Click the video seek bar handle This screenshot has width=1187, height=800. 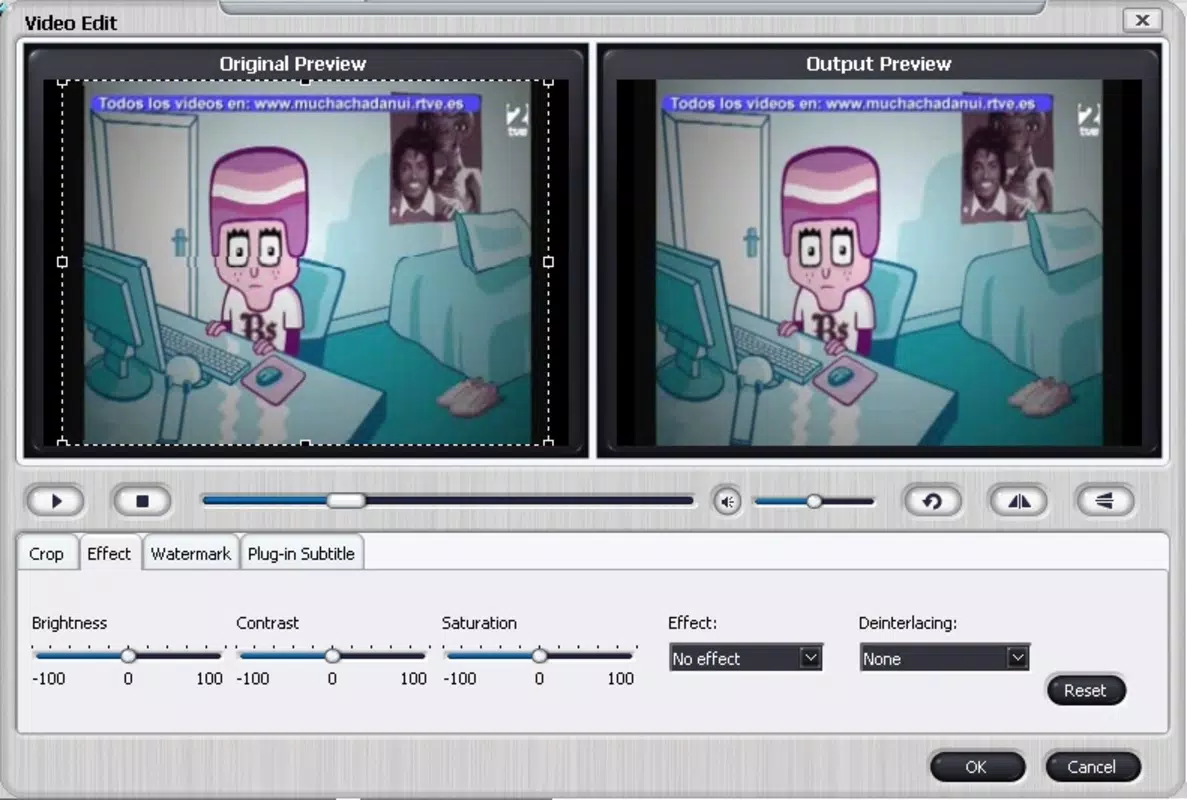click(x=346, y=500)
